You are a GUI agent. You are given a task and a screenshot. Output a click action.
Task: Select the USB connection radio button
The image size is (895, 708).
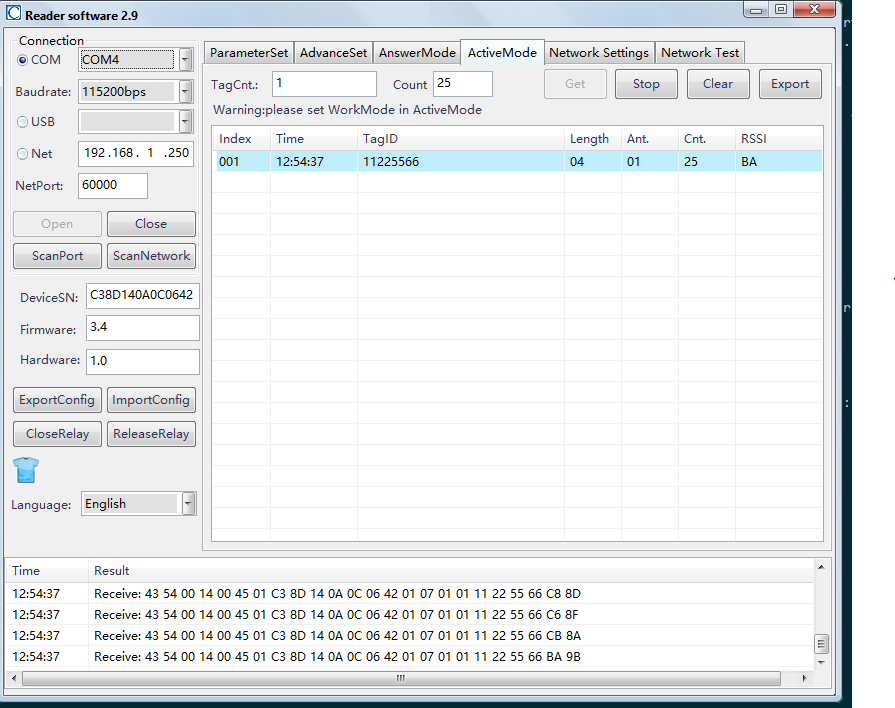[x=23, y=122]
